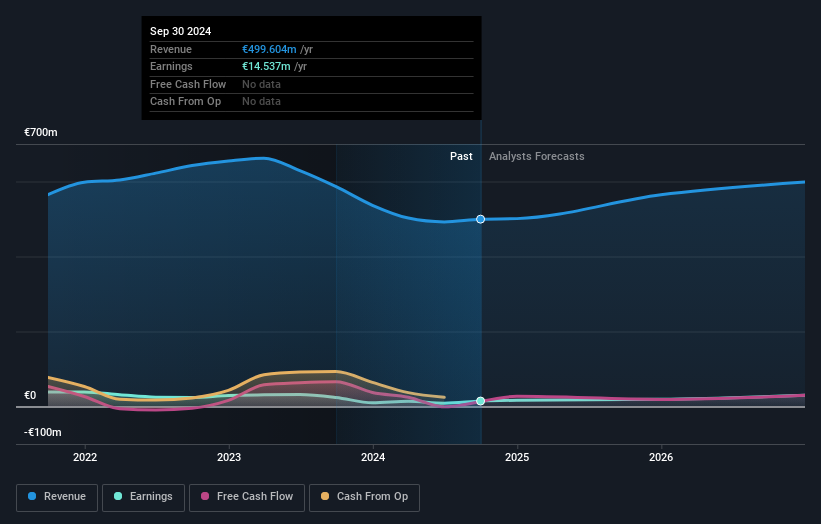Select the earnings data point marker on chart
This screenshot has width=821, height=524.
coord(480,401)
